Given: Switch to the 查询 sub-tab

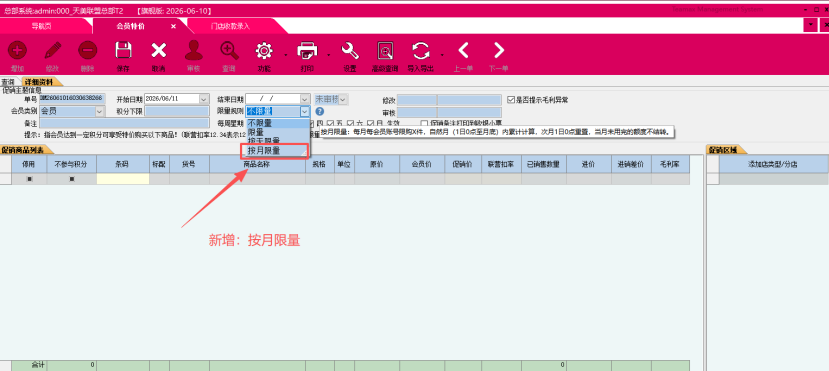Looking at the screenshot, I should click(x=8, y=82).
